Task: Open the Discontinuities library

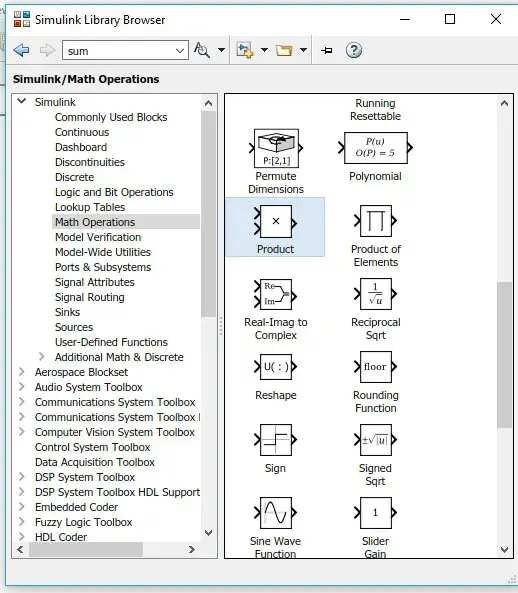Action: pyautogui.click(x=90, y=162)
